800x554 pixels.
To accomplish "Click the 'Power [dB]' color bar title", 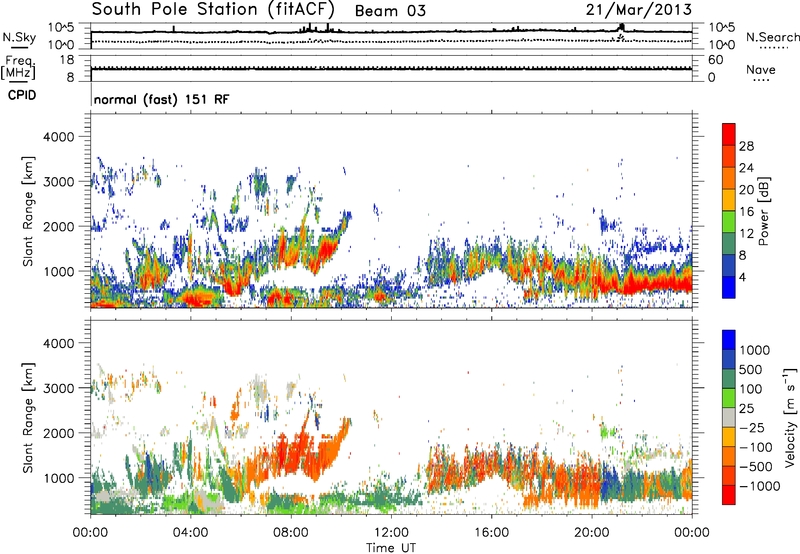I will point(763,211).
